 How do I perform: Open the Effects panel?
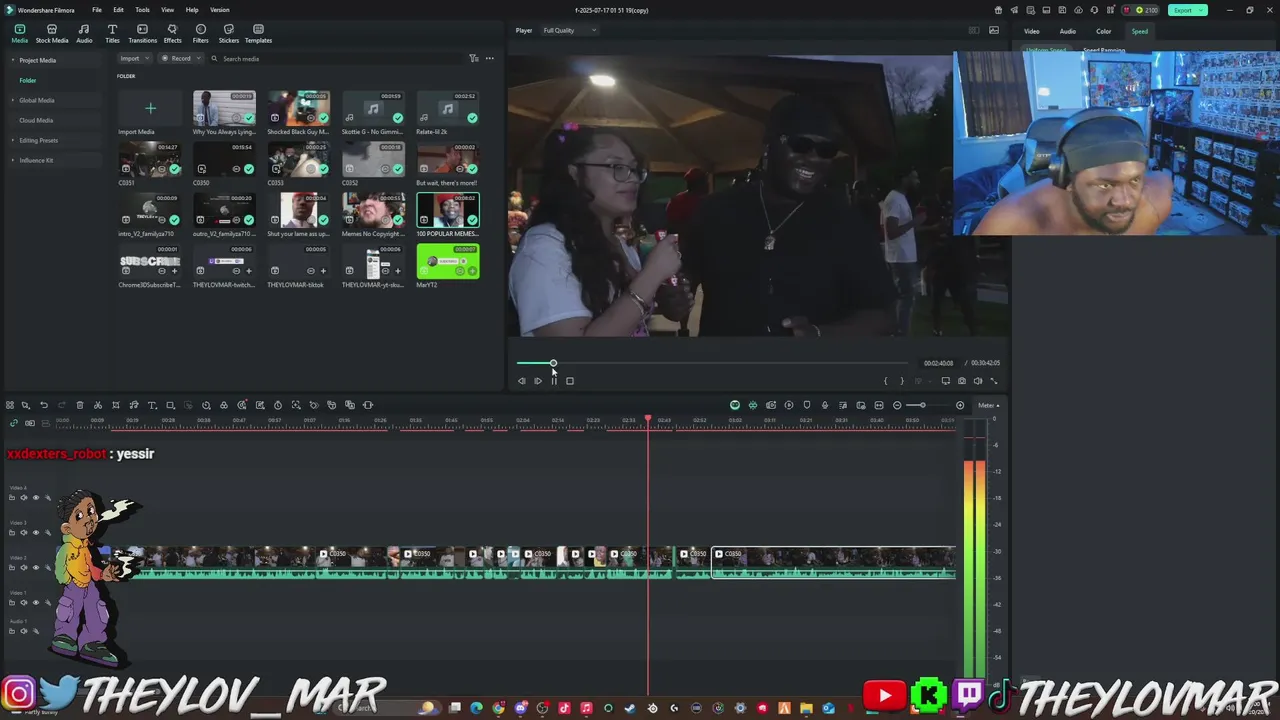172,34
